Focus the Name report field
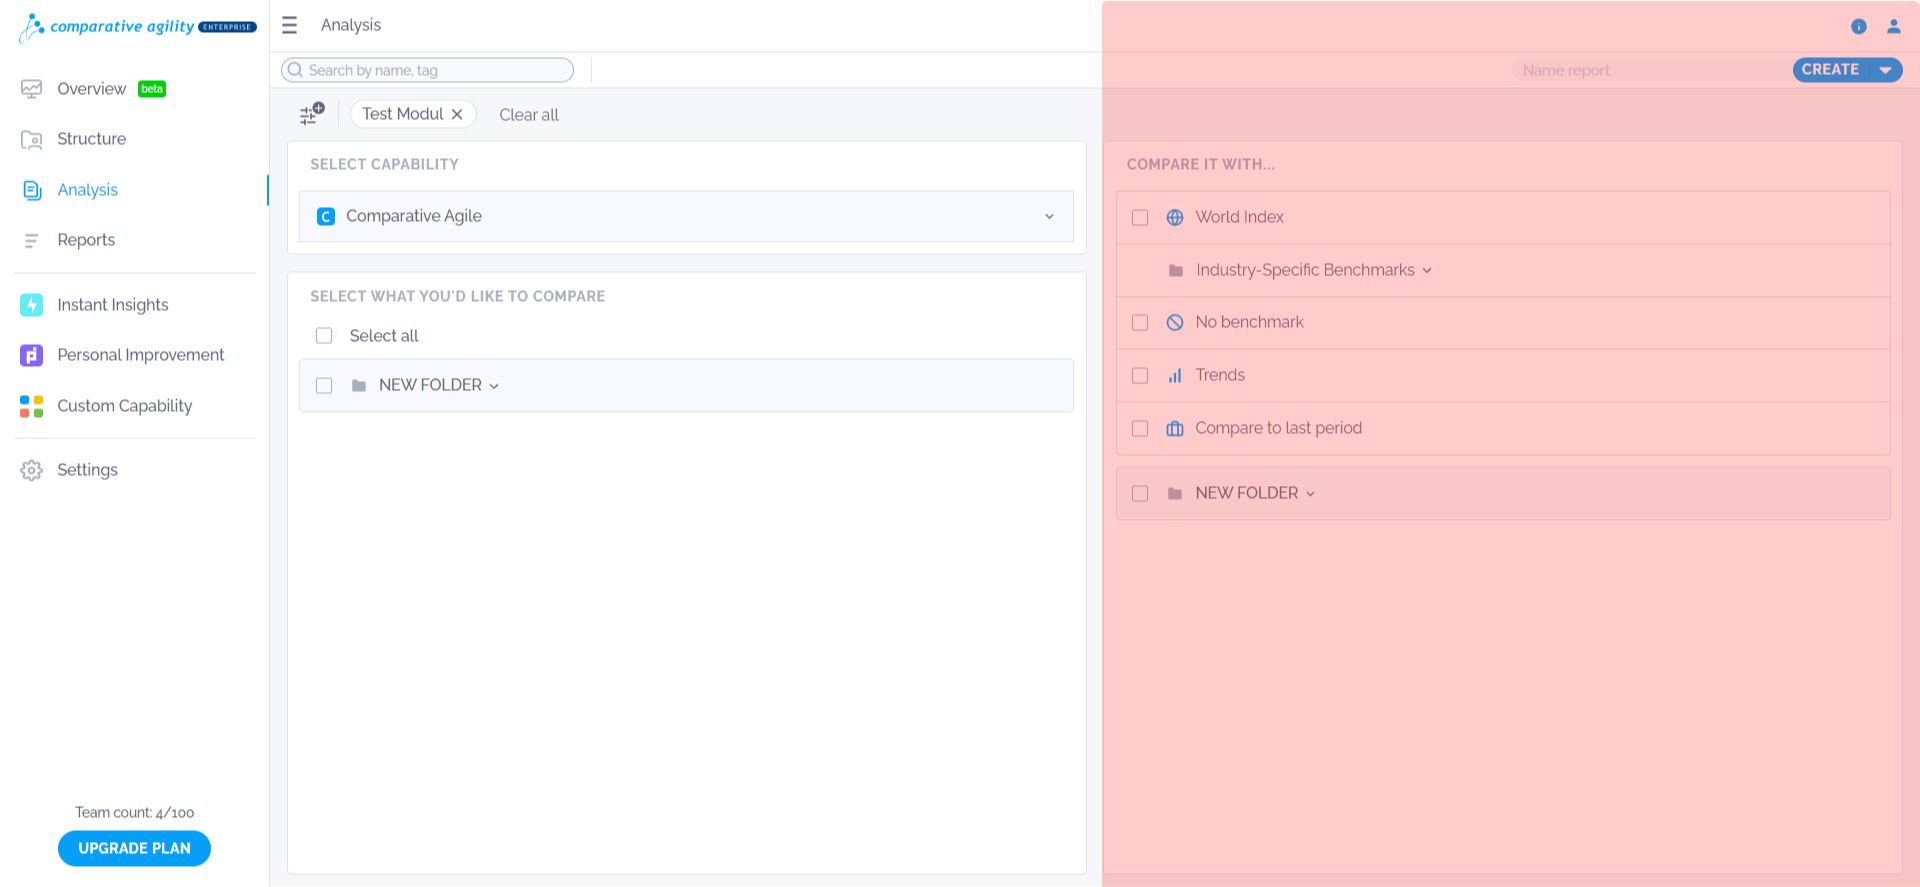 pyautogui.click(x=1650, y=70)
